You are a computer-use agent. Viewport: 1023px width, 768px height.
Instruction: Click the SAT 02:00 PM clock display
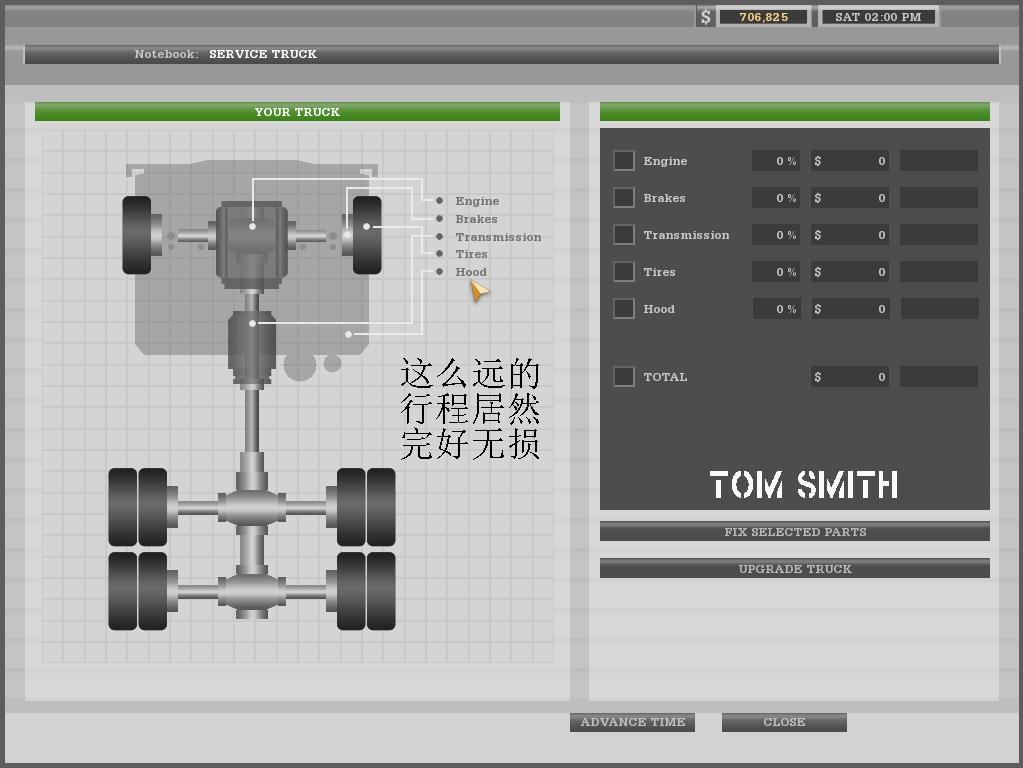point(878,17)
